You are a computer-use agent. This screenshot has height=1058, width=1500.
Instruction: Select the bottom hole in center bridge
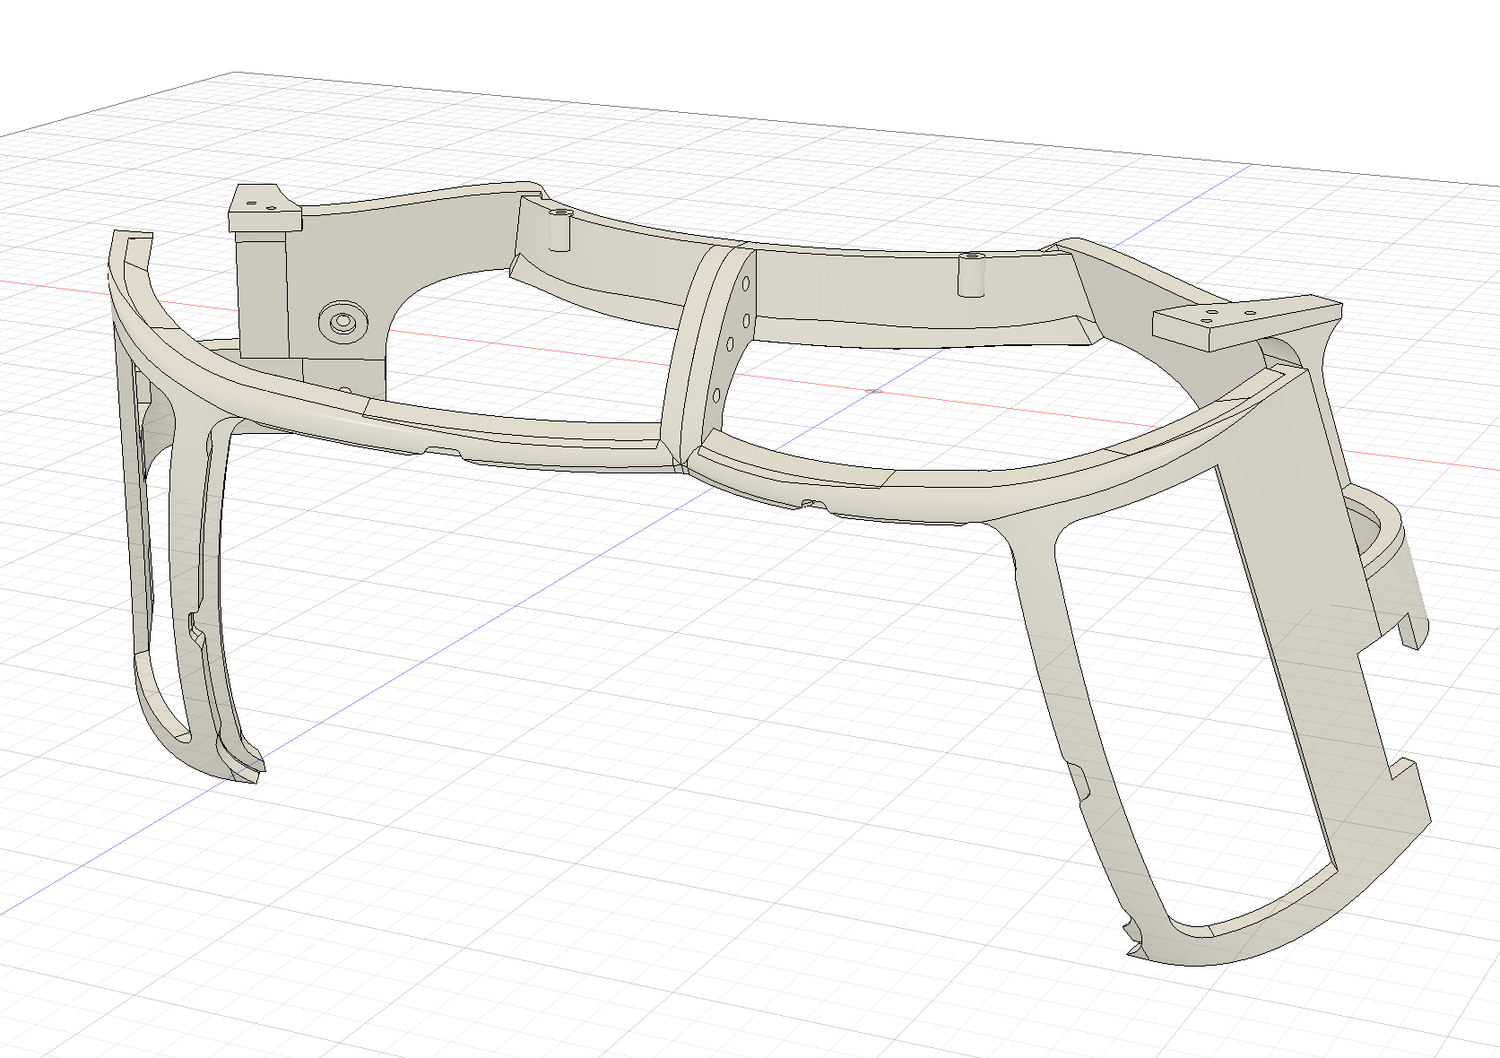(x=716, y=394)
